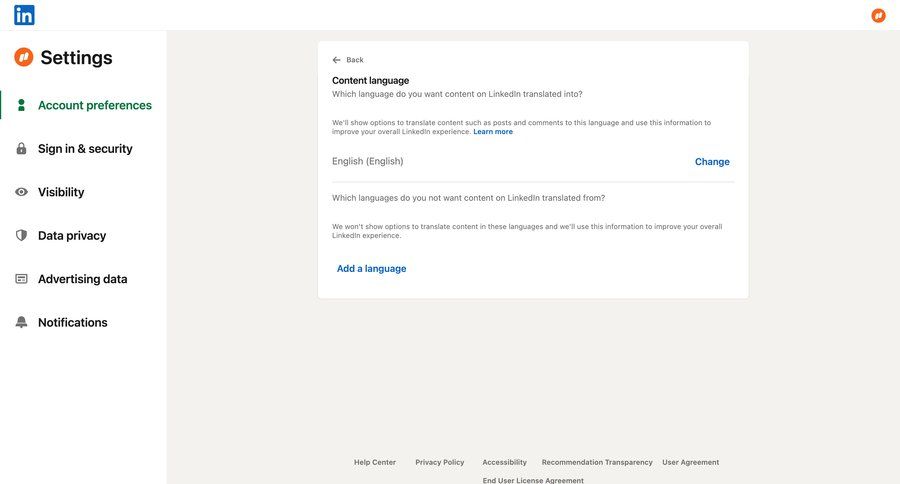Select Account preferences in the sidebar
The height and width of the screenshot is (484, 900).
point(94,105)
